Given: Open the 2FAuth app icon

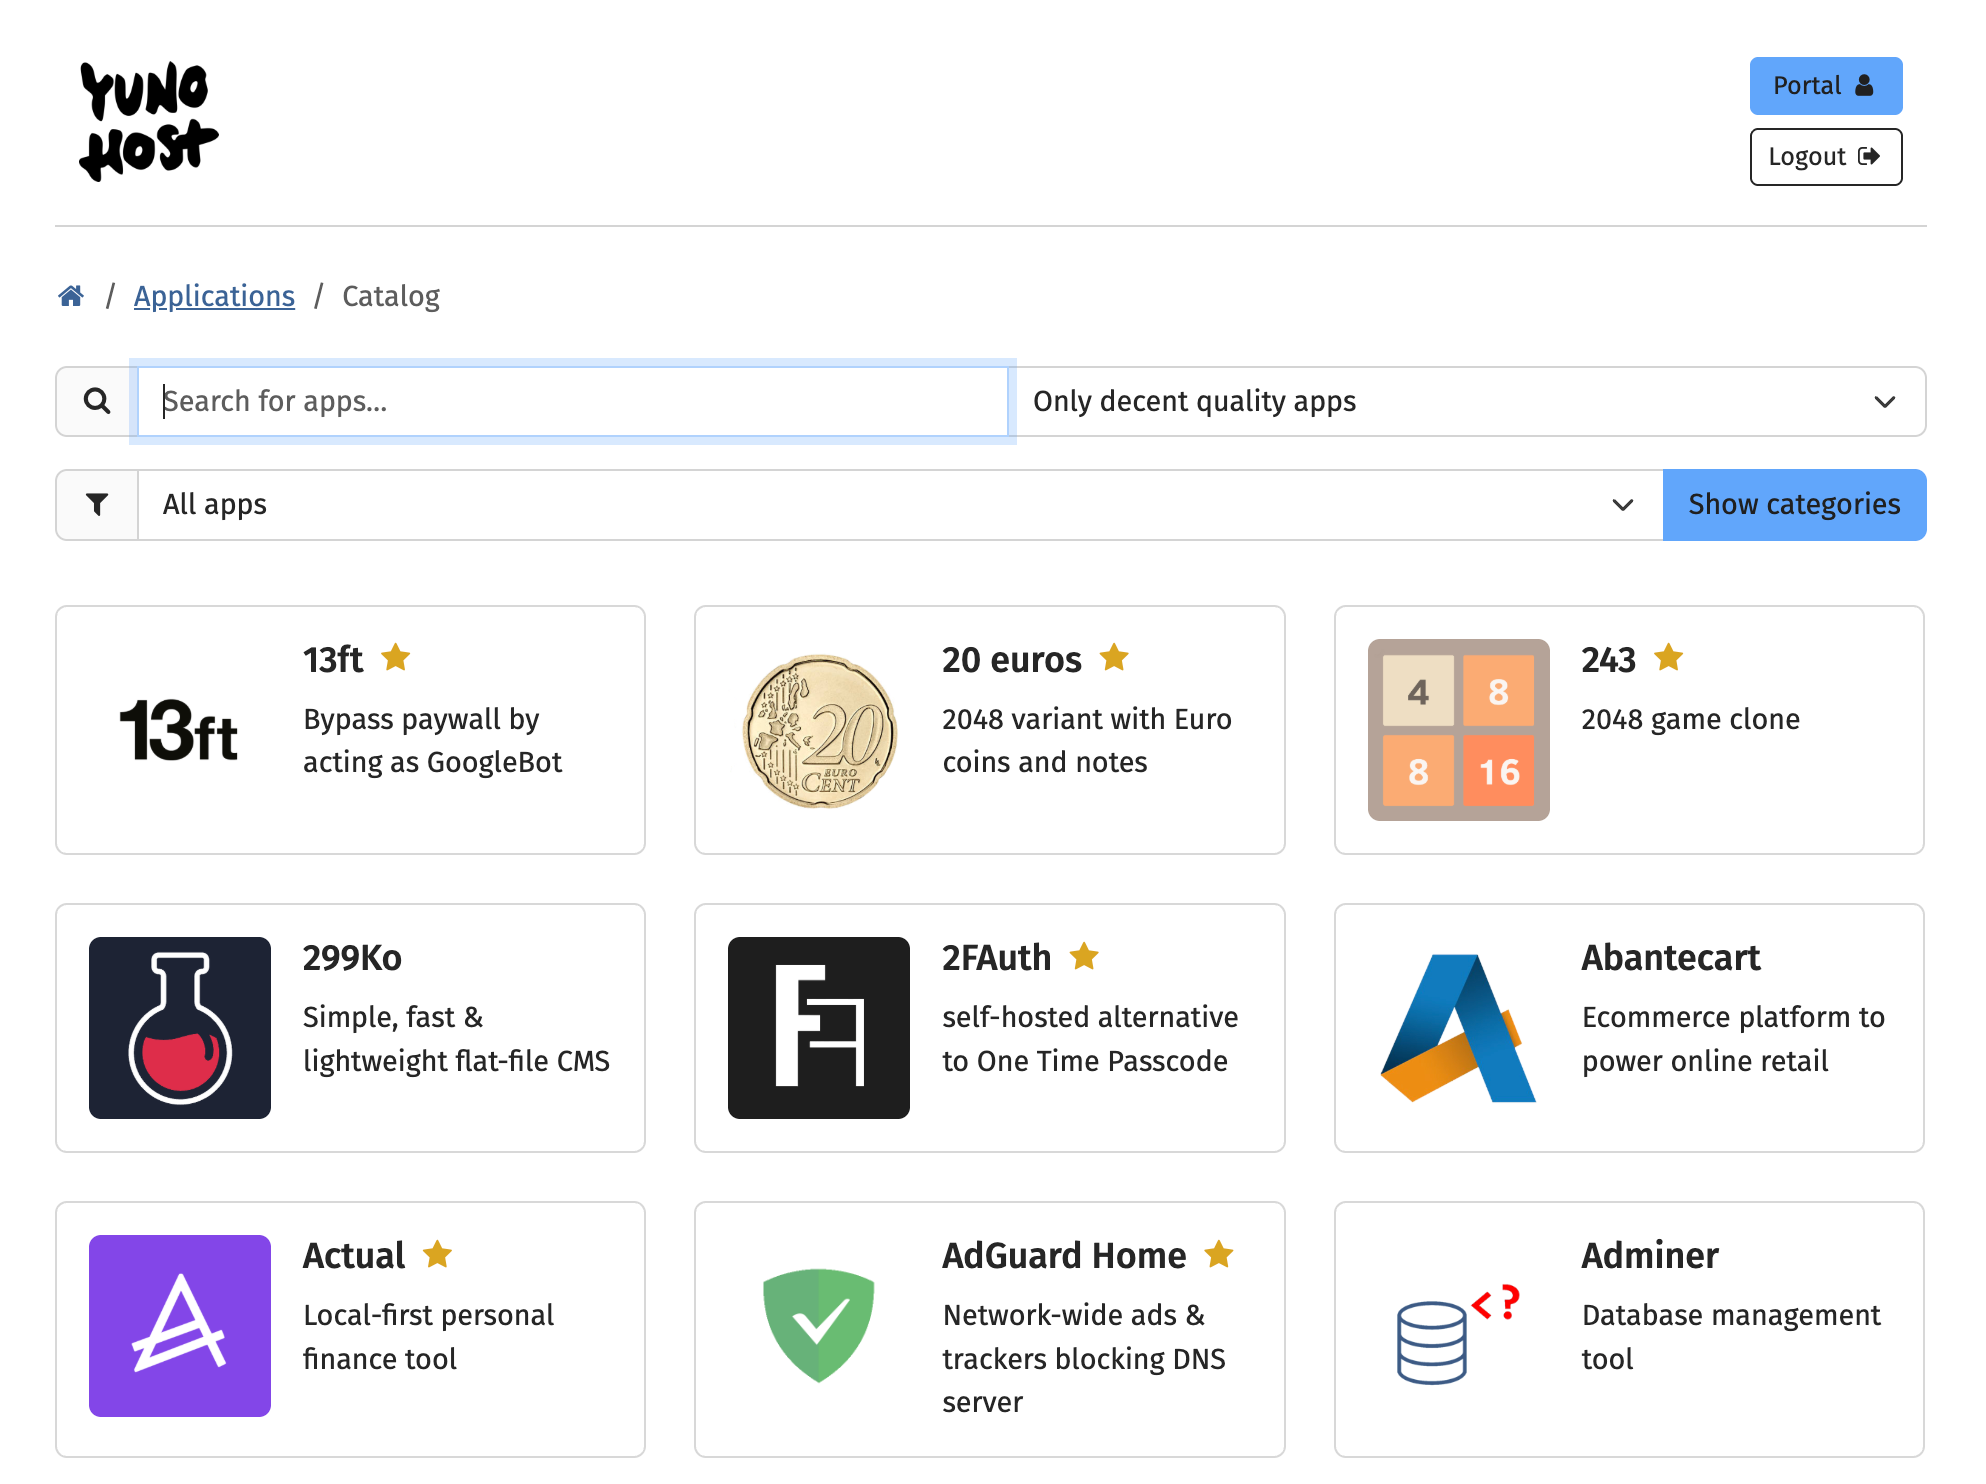Looking at the screenshot, I should [x=819, y=1027].
